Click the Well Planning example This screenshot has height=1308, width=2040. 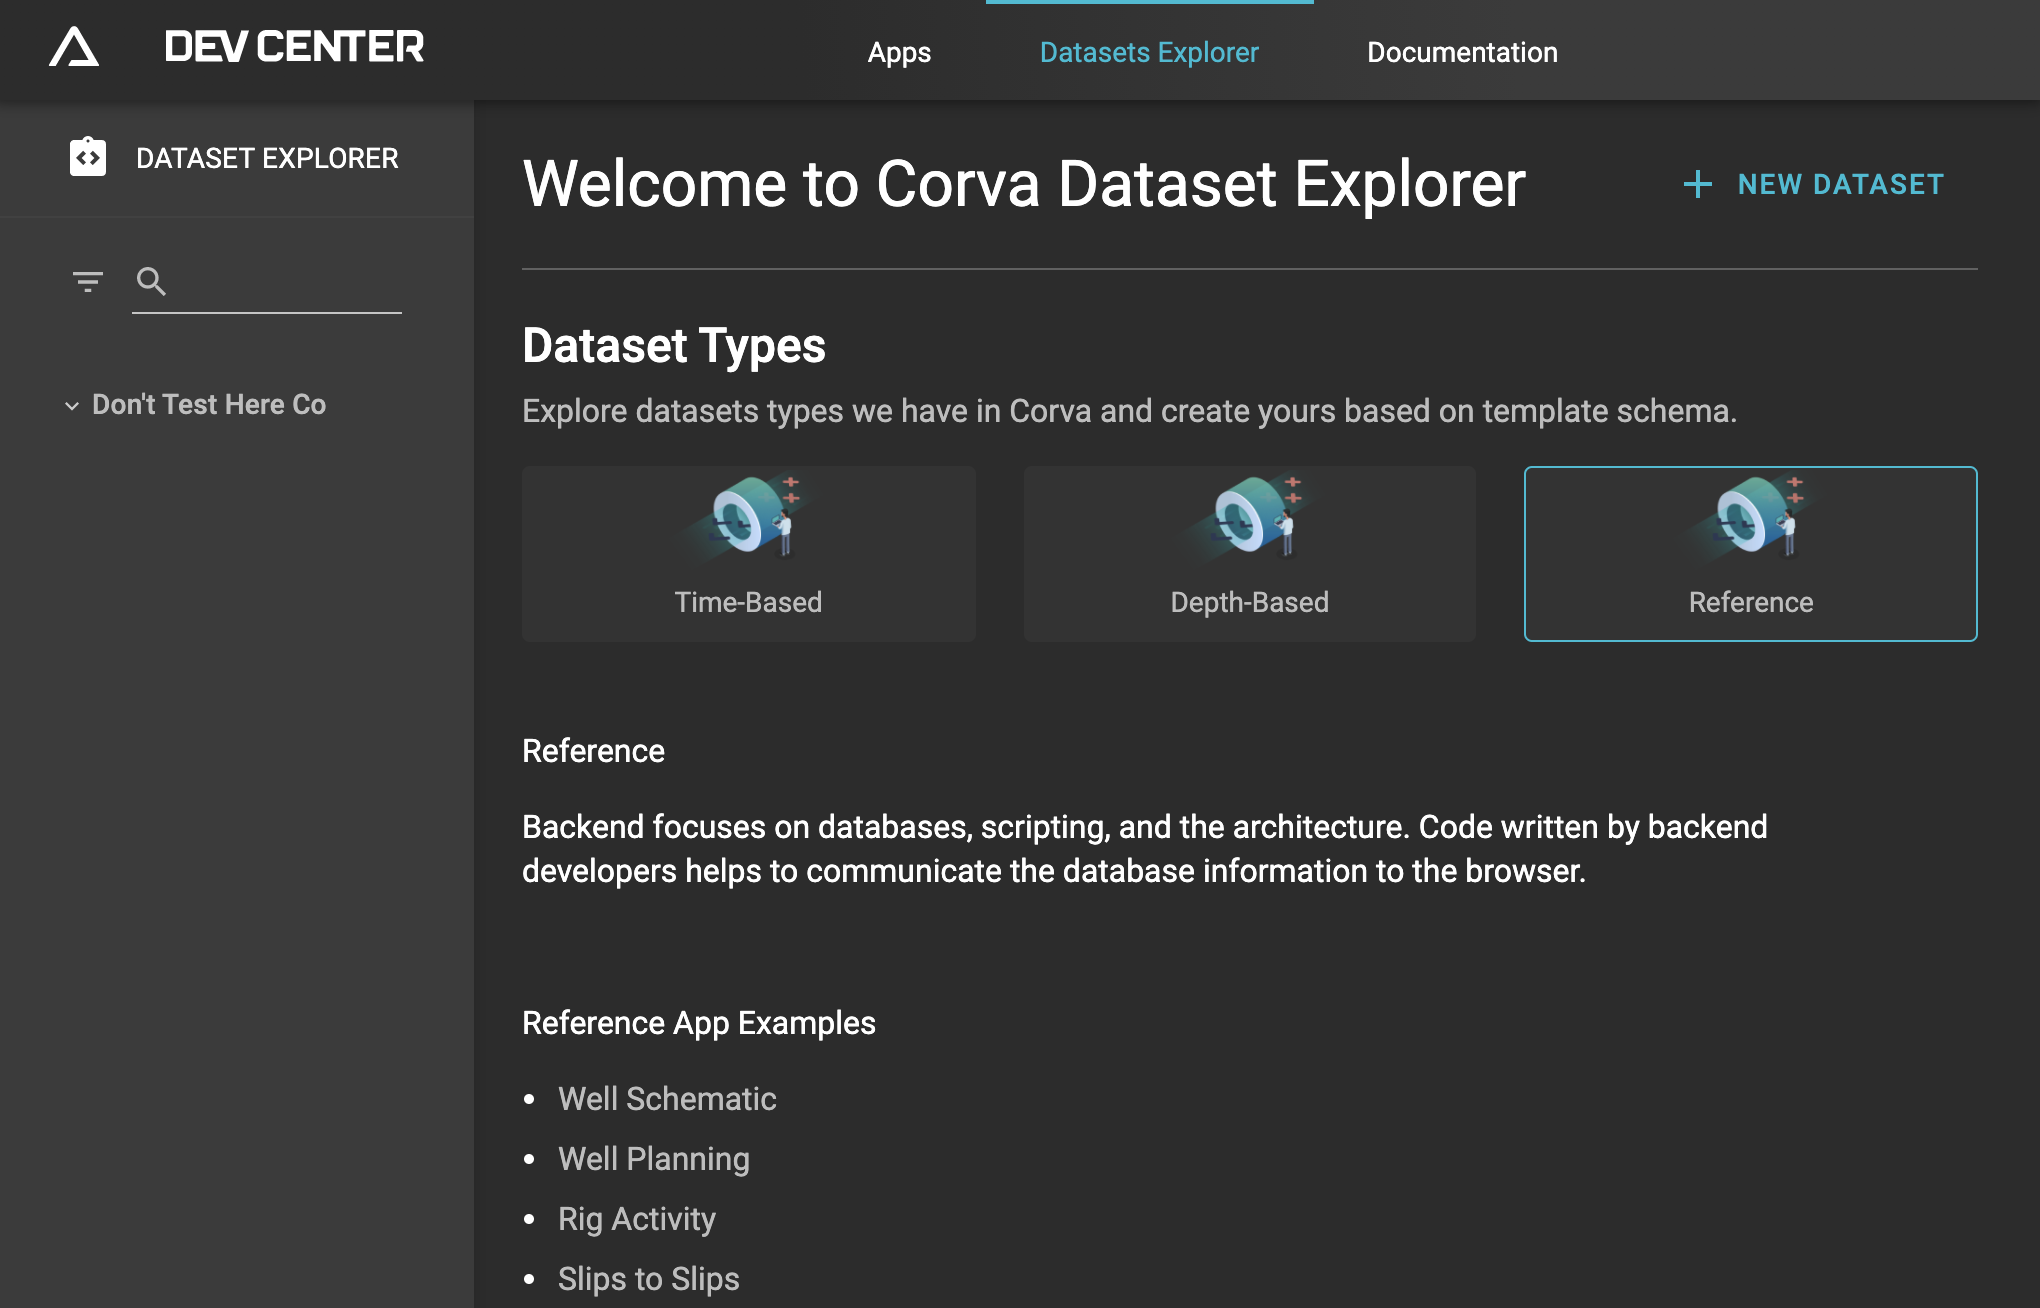(654, 1159)
